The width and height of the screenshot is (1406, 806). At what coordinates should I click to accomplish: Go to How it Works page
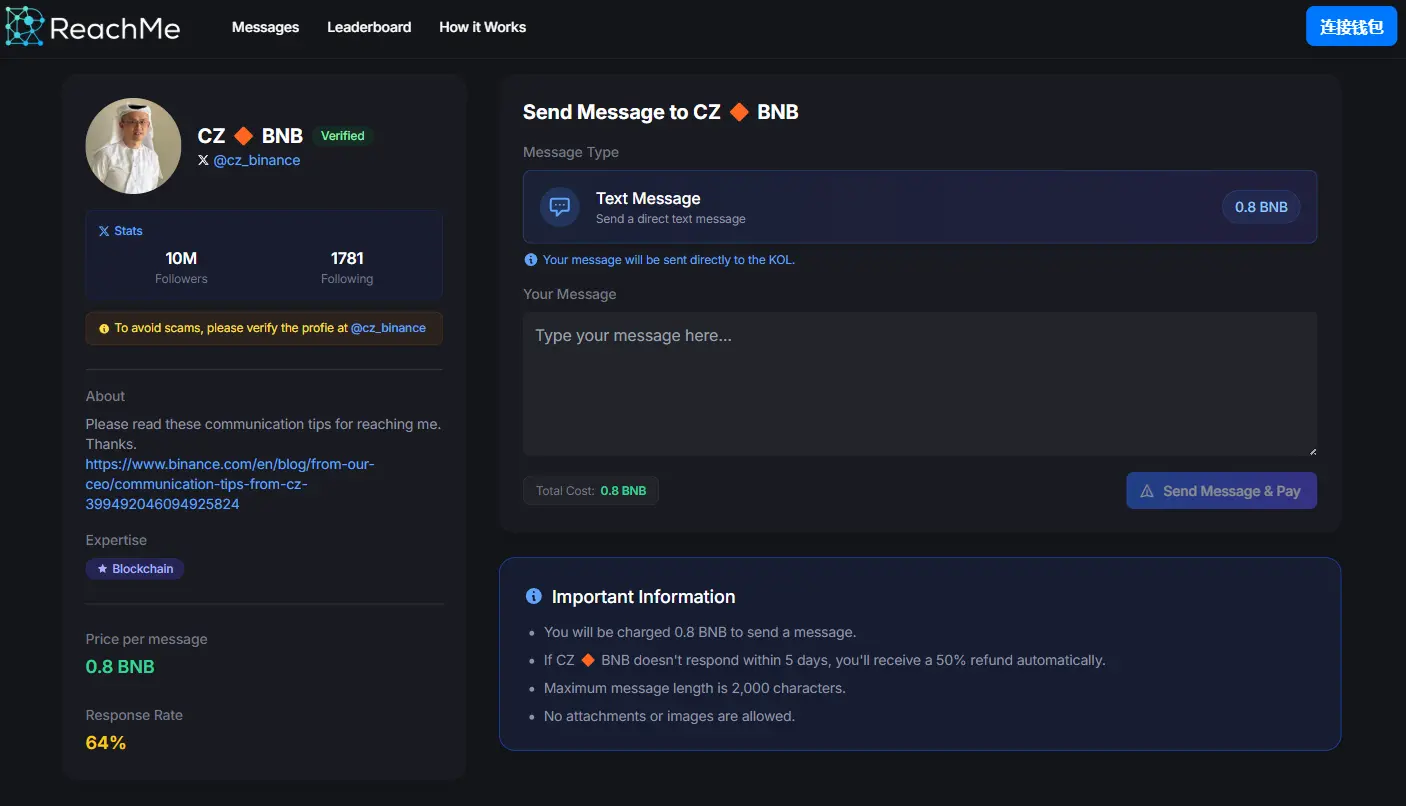482,27
